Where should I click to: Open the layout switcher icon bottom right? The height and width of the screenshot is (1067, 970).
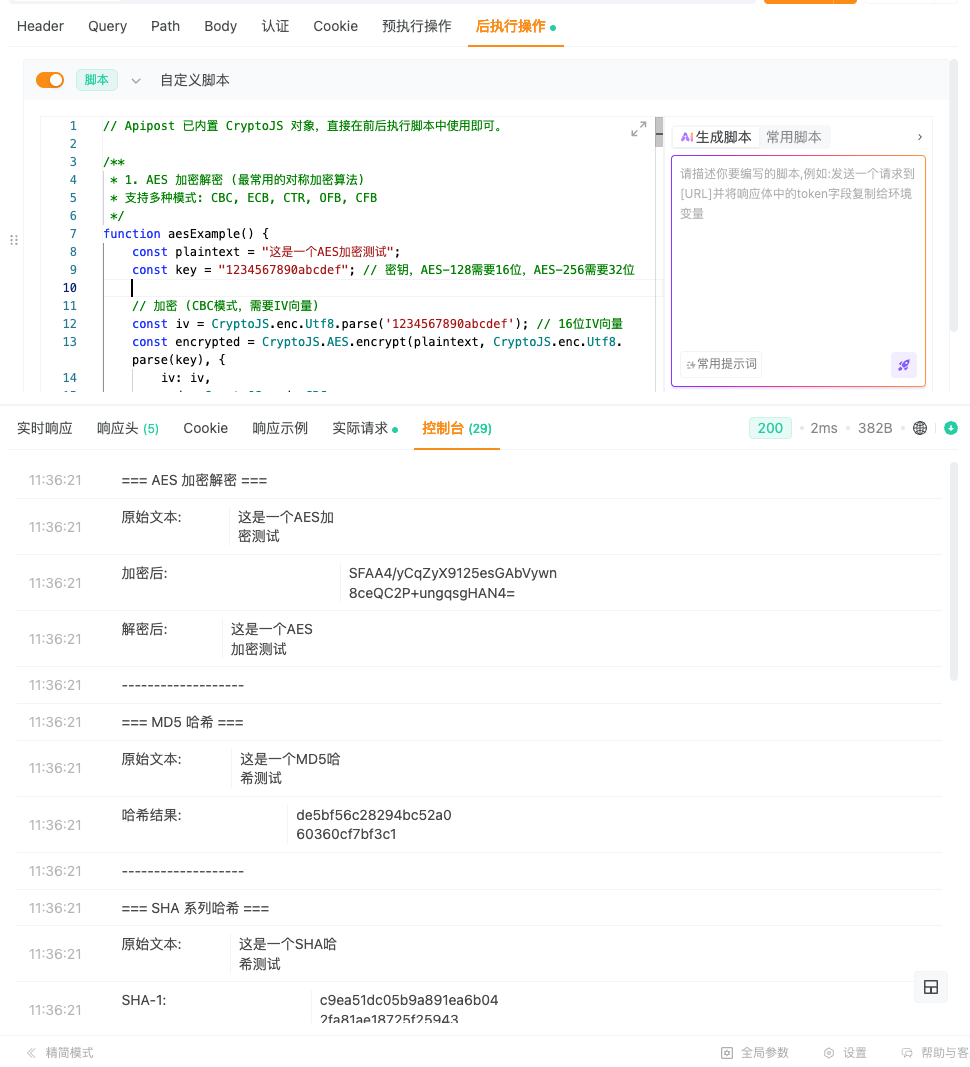(x=930, y=987)
